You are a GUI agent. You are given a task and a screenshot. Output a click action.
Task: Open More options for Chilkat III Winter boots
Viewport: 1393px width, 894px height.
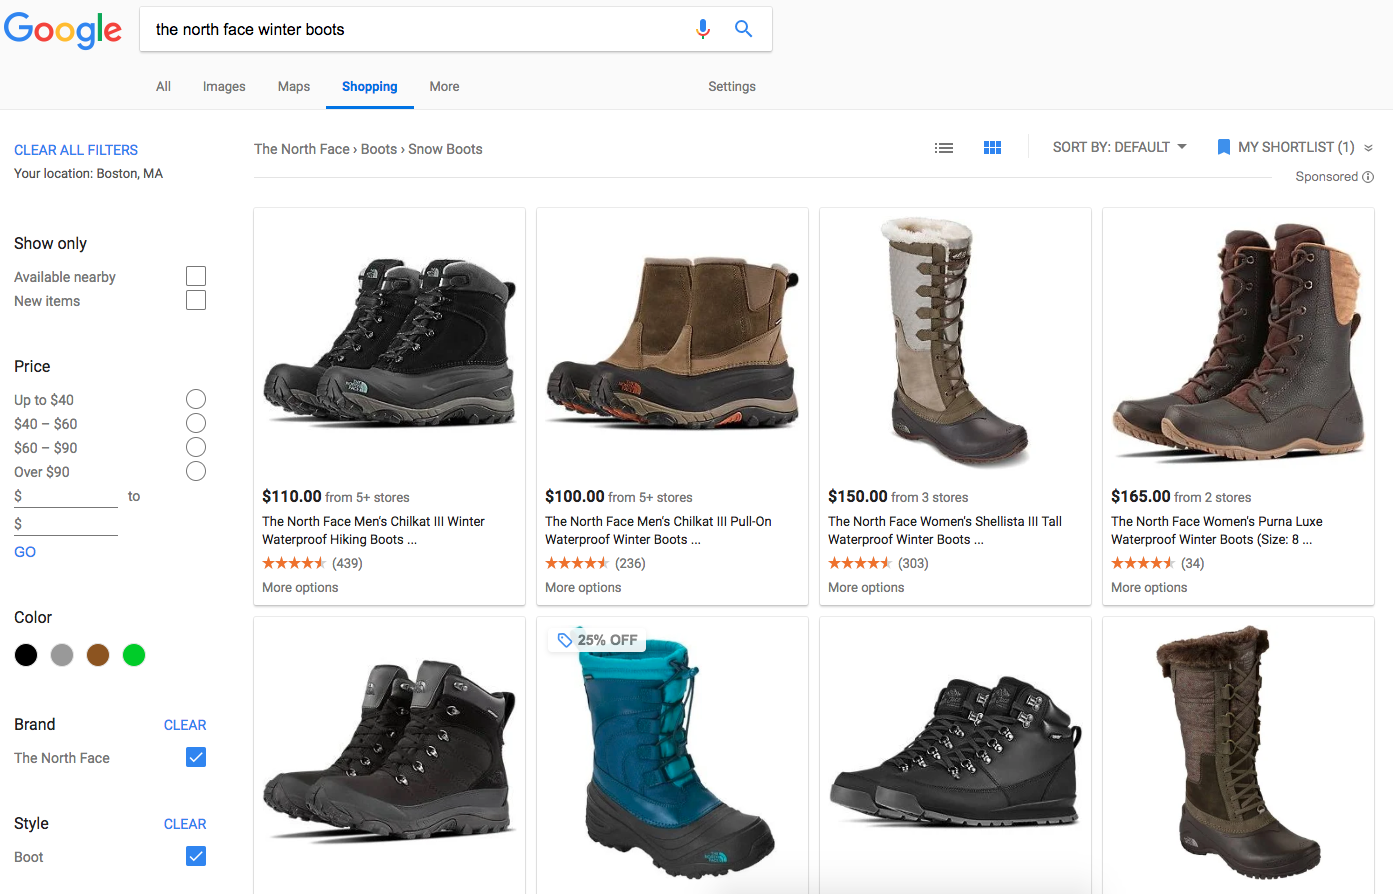(x=300, y=587)
